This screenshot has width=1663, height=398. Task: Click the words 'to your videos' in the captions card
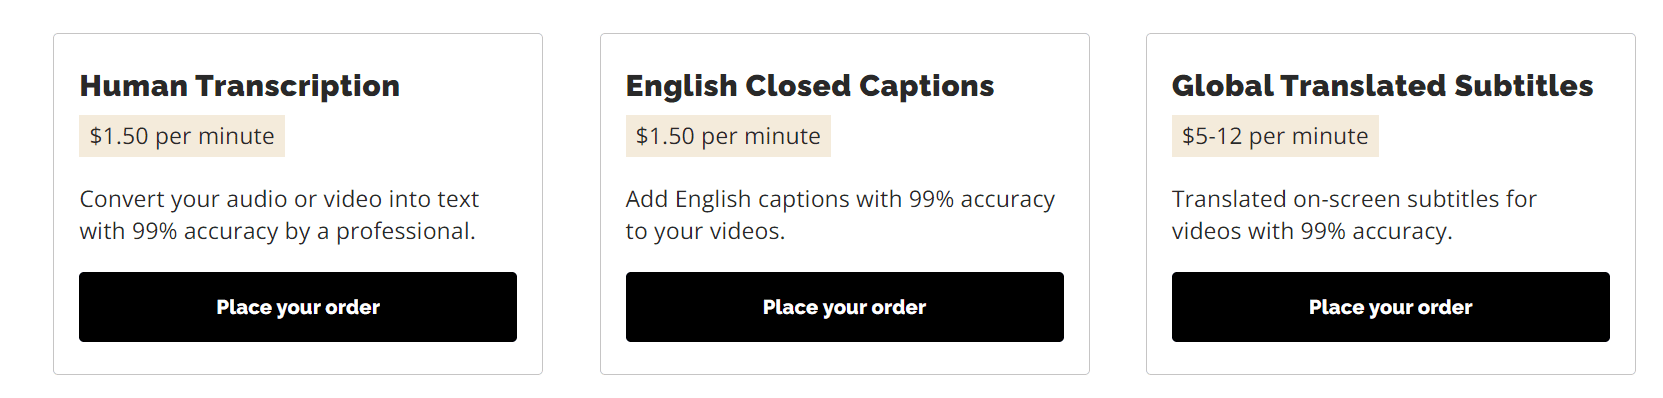[705, 232]
